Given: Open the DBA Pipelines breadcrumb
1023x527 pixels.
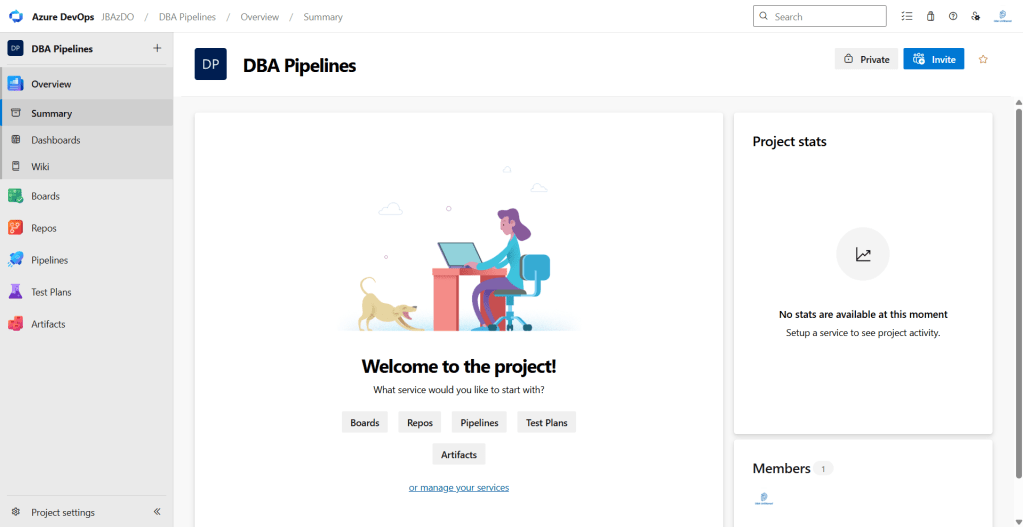Looking at the screenshot, I should tap(187, 17).
